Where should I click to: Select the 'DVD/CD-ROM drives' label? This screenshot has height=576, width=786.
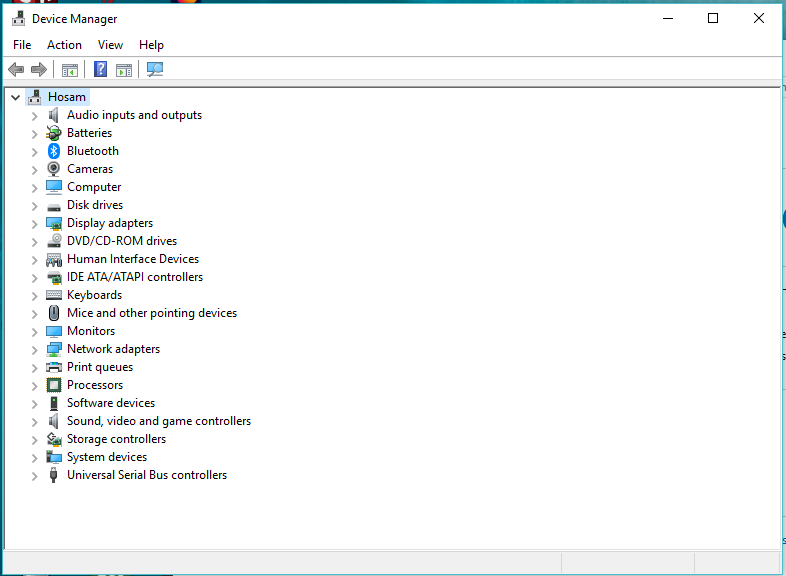pyautogui.click(x=122, y=241)
